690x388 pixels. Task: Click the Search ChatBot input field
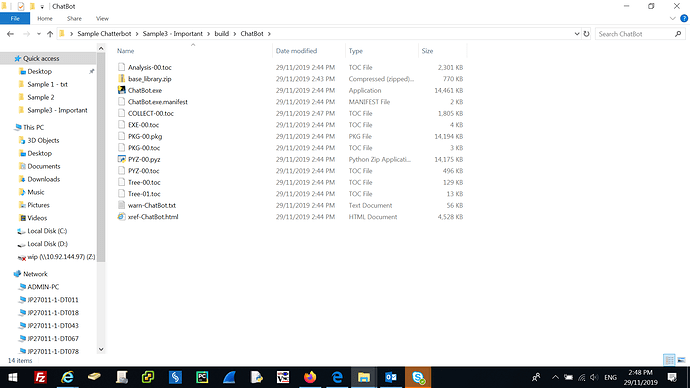tap(635, 34)
